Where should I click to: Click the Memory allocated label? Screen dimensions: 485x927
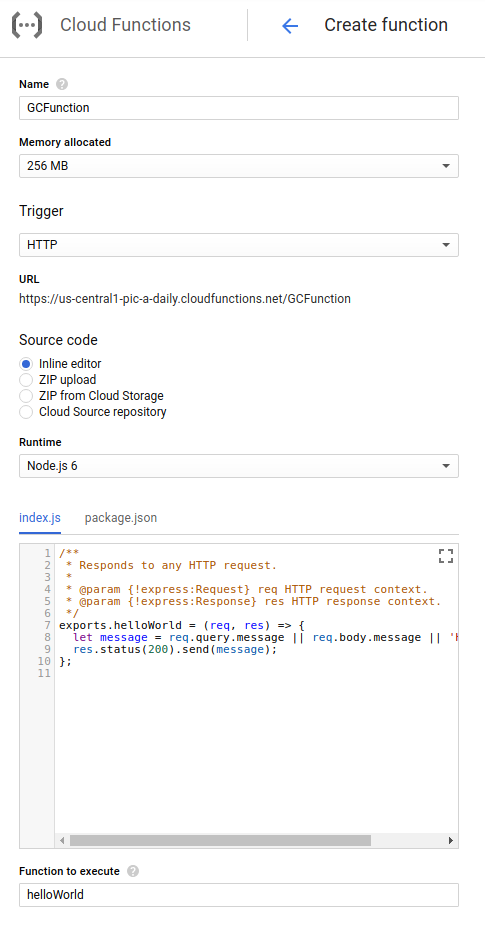[64, 142]
